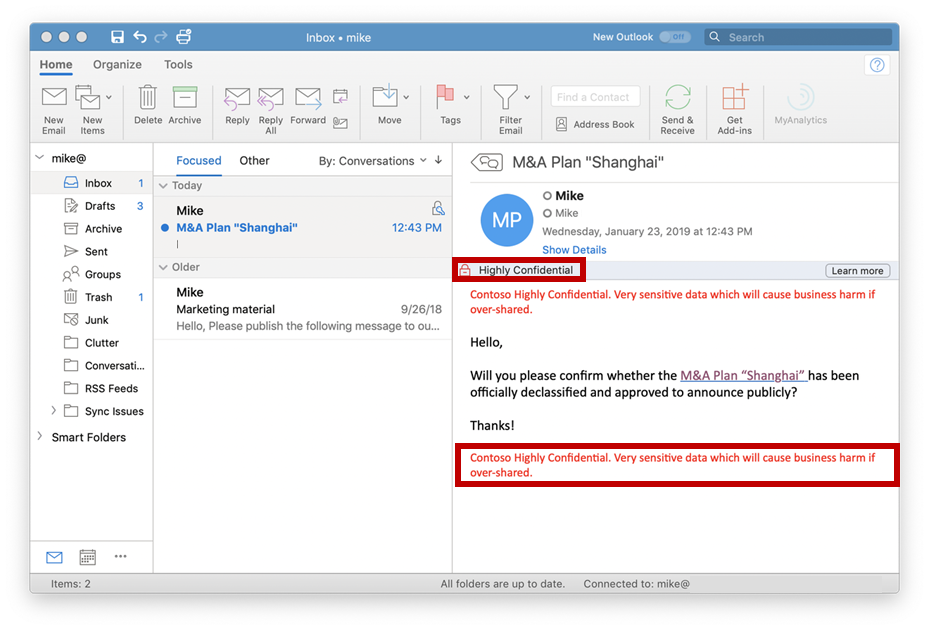Image resolution: width=929 pixels, height=630 pixels.
Task: Open the Filter Email dropdown arrow
Action: click(x=527, y=97)
